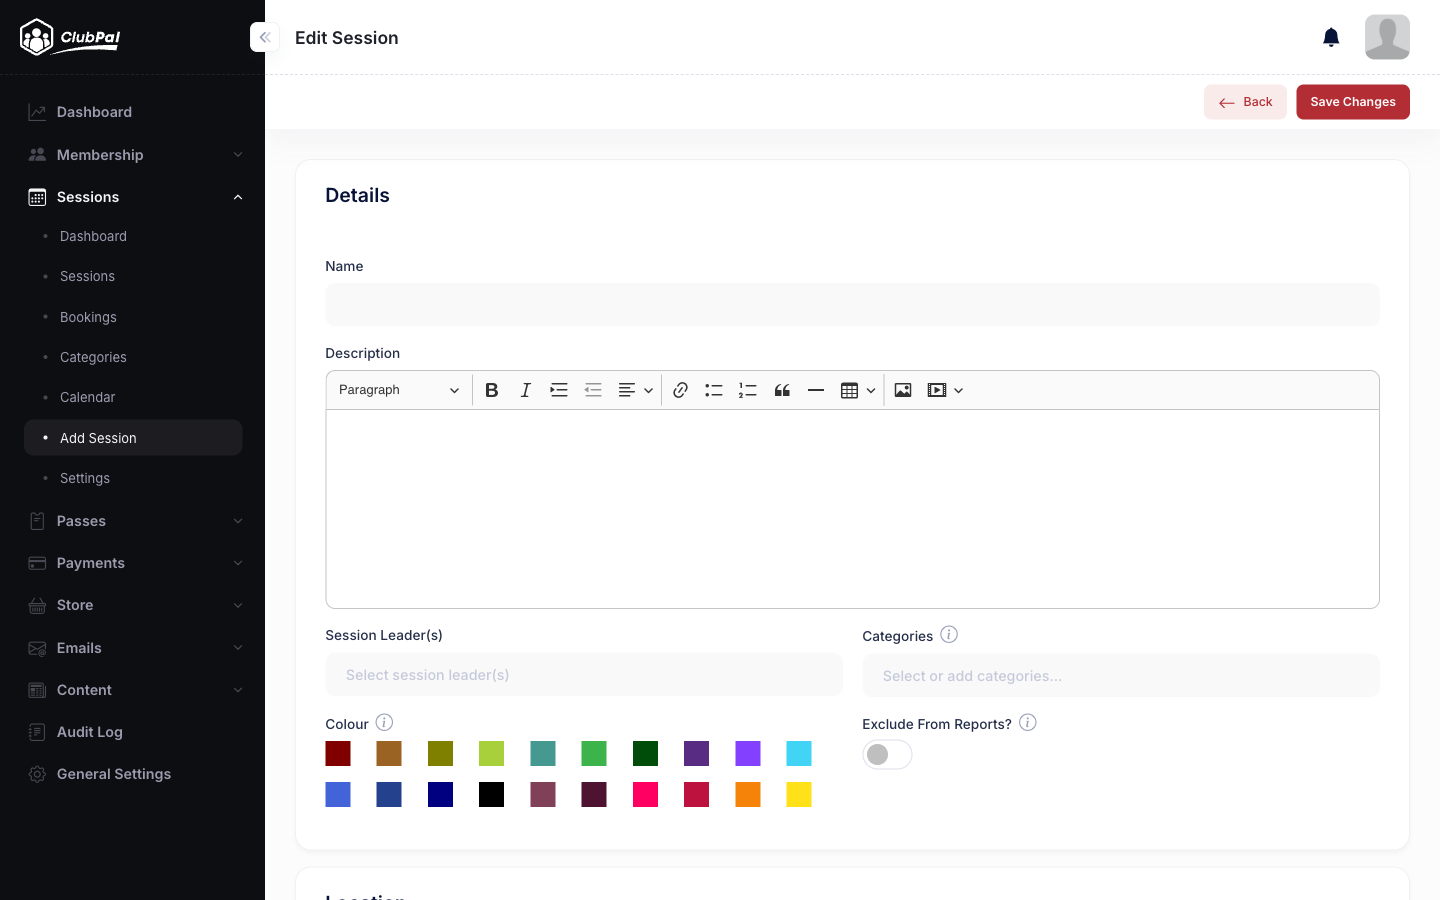The height and width of the screenshot is (900, 1440).
Task: Create a bulleted list in the description
Action: [x=714, y=390]
